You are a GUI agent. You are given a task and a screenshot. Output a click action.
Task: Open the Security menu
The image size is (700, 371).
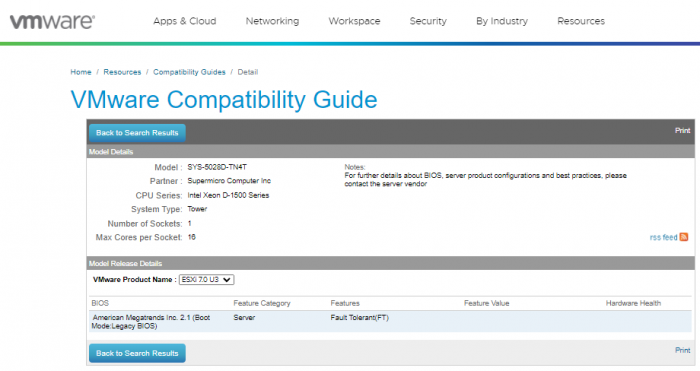click(x=428, y=21)
